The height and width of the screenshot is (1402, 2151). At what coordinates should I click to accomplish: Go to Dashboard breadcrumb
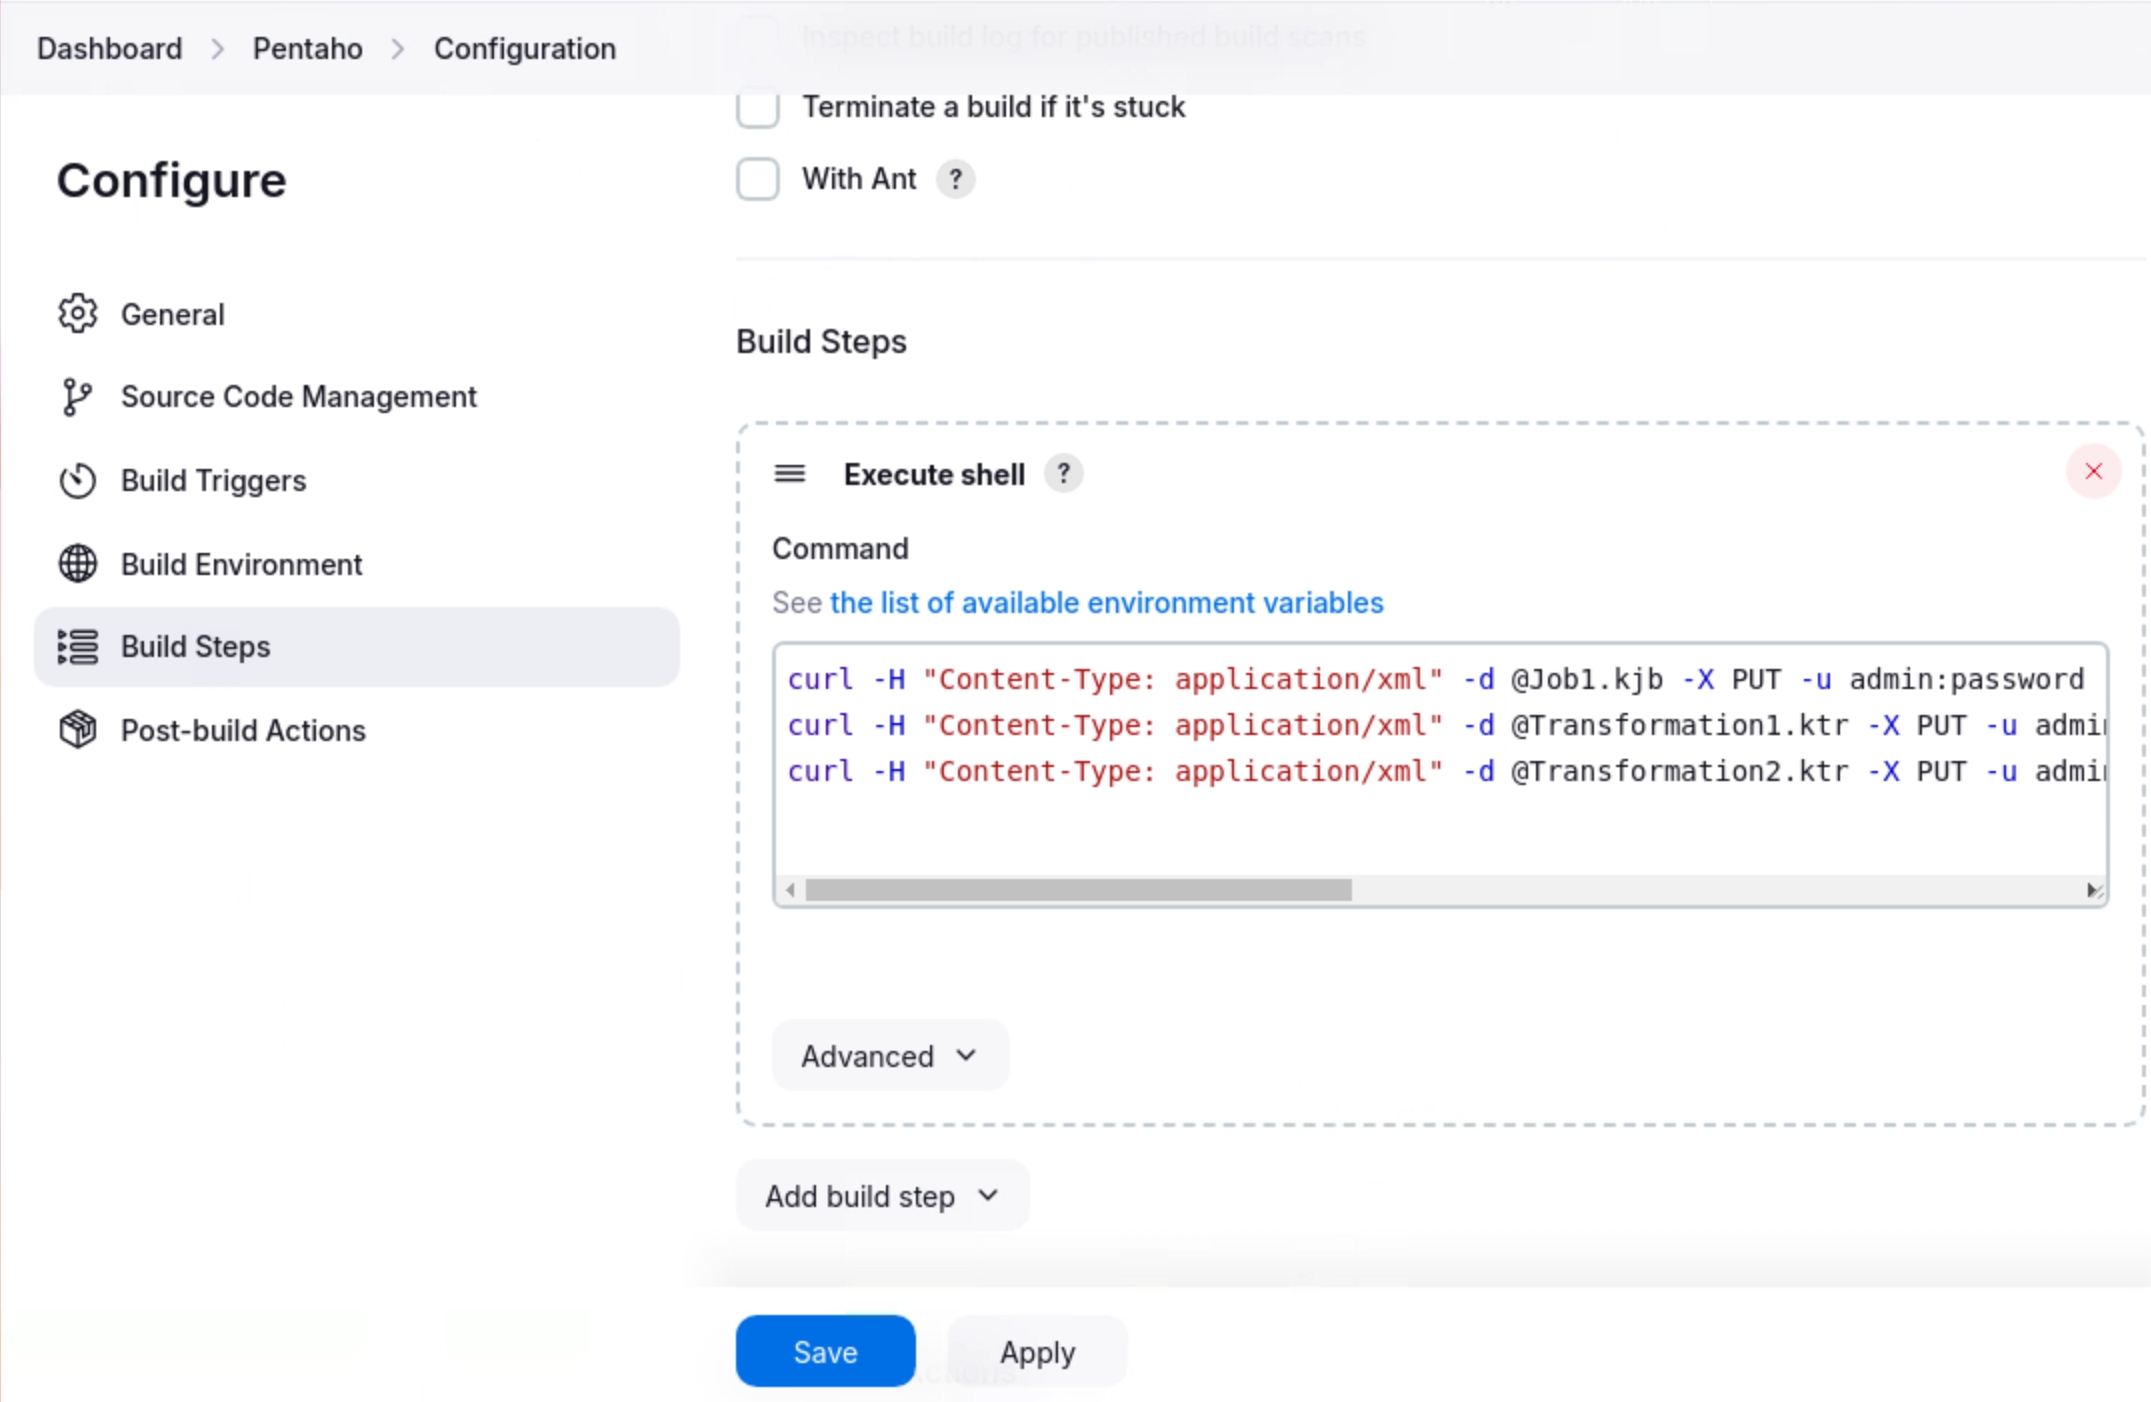(x=110, y=48)
